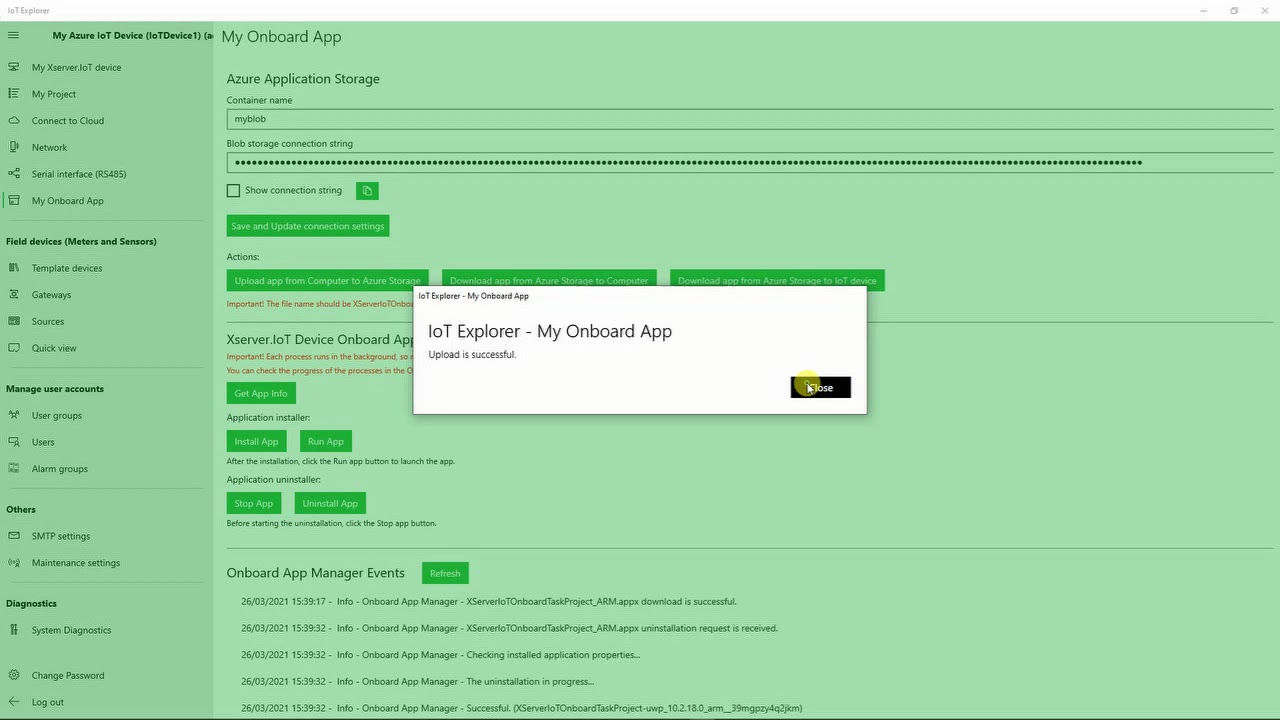Copy the connection string with copy icon

pyautogui.click(x=367, y=190)
